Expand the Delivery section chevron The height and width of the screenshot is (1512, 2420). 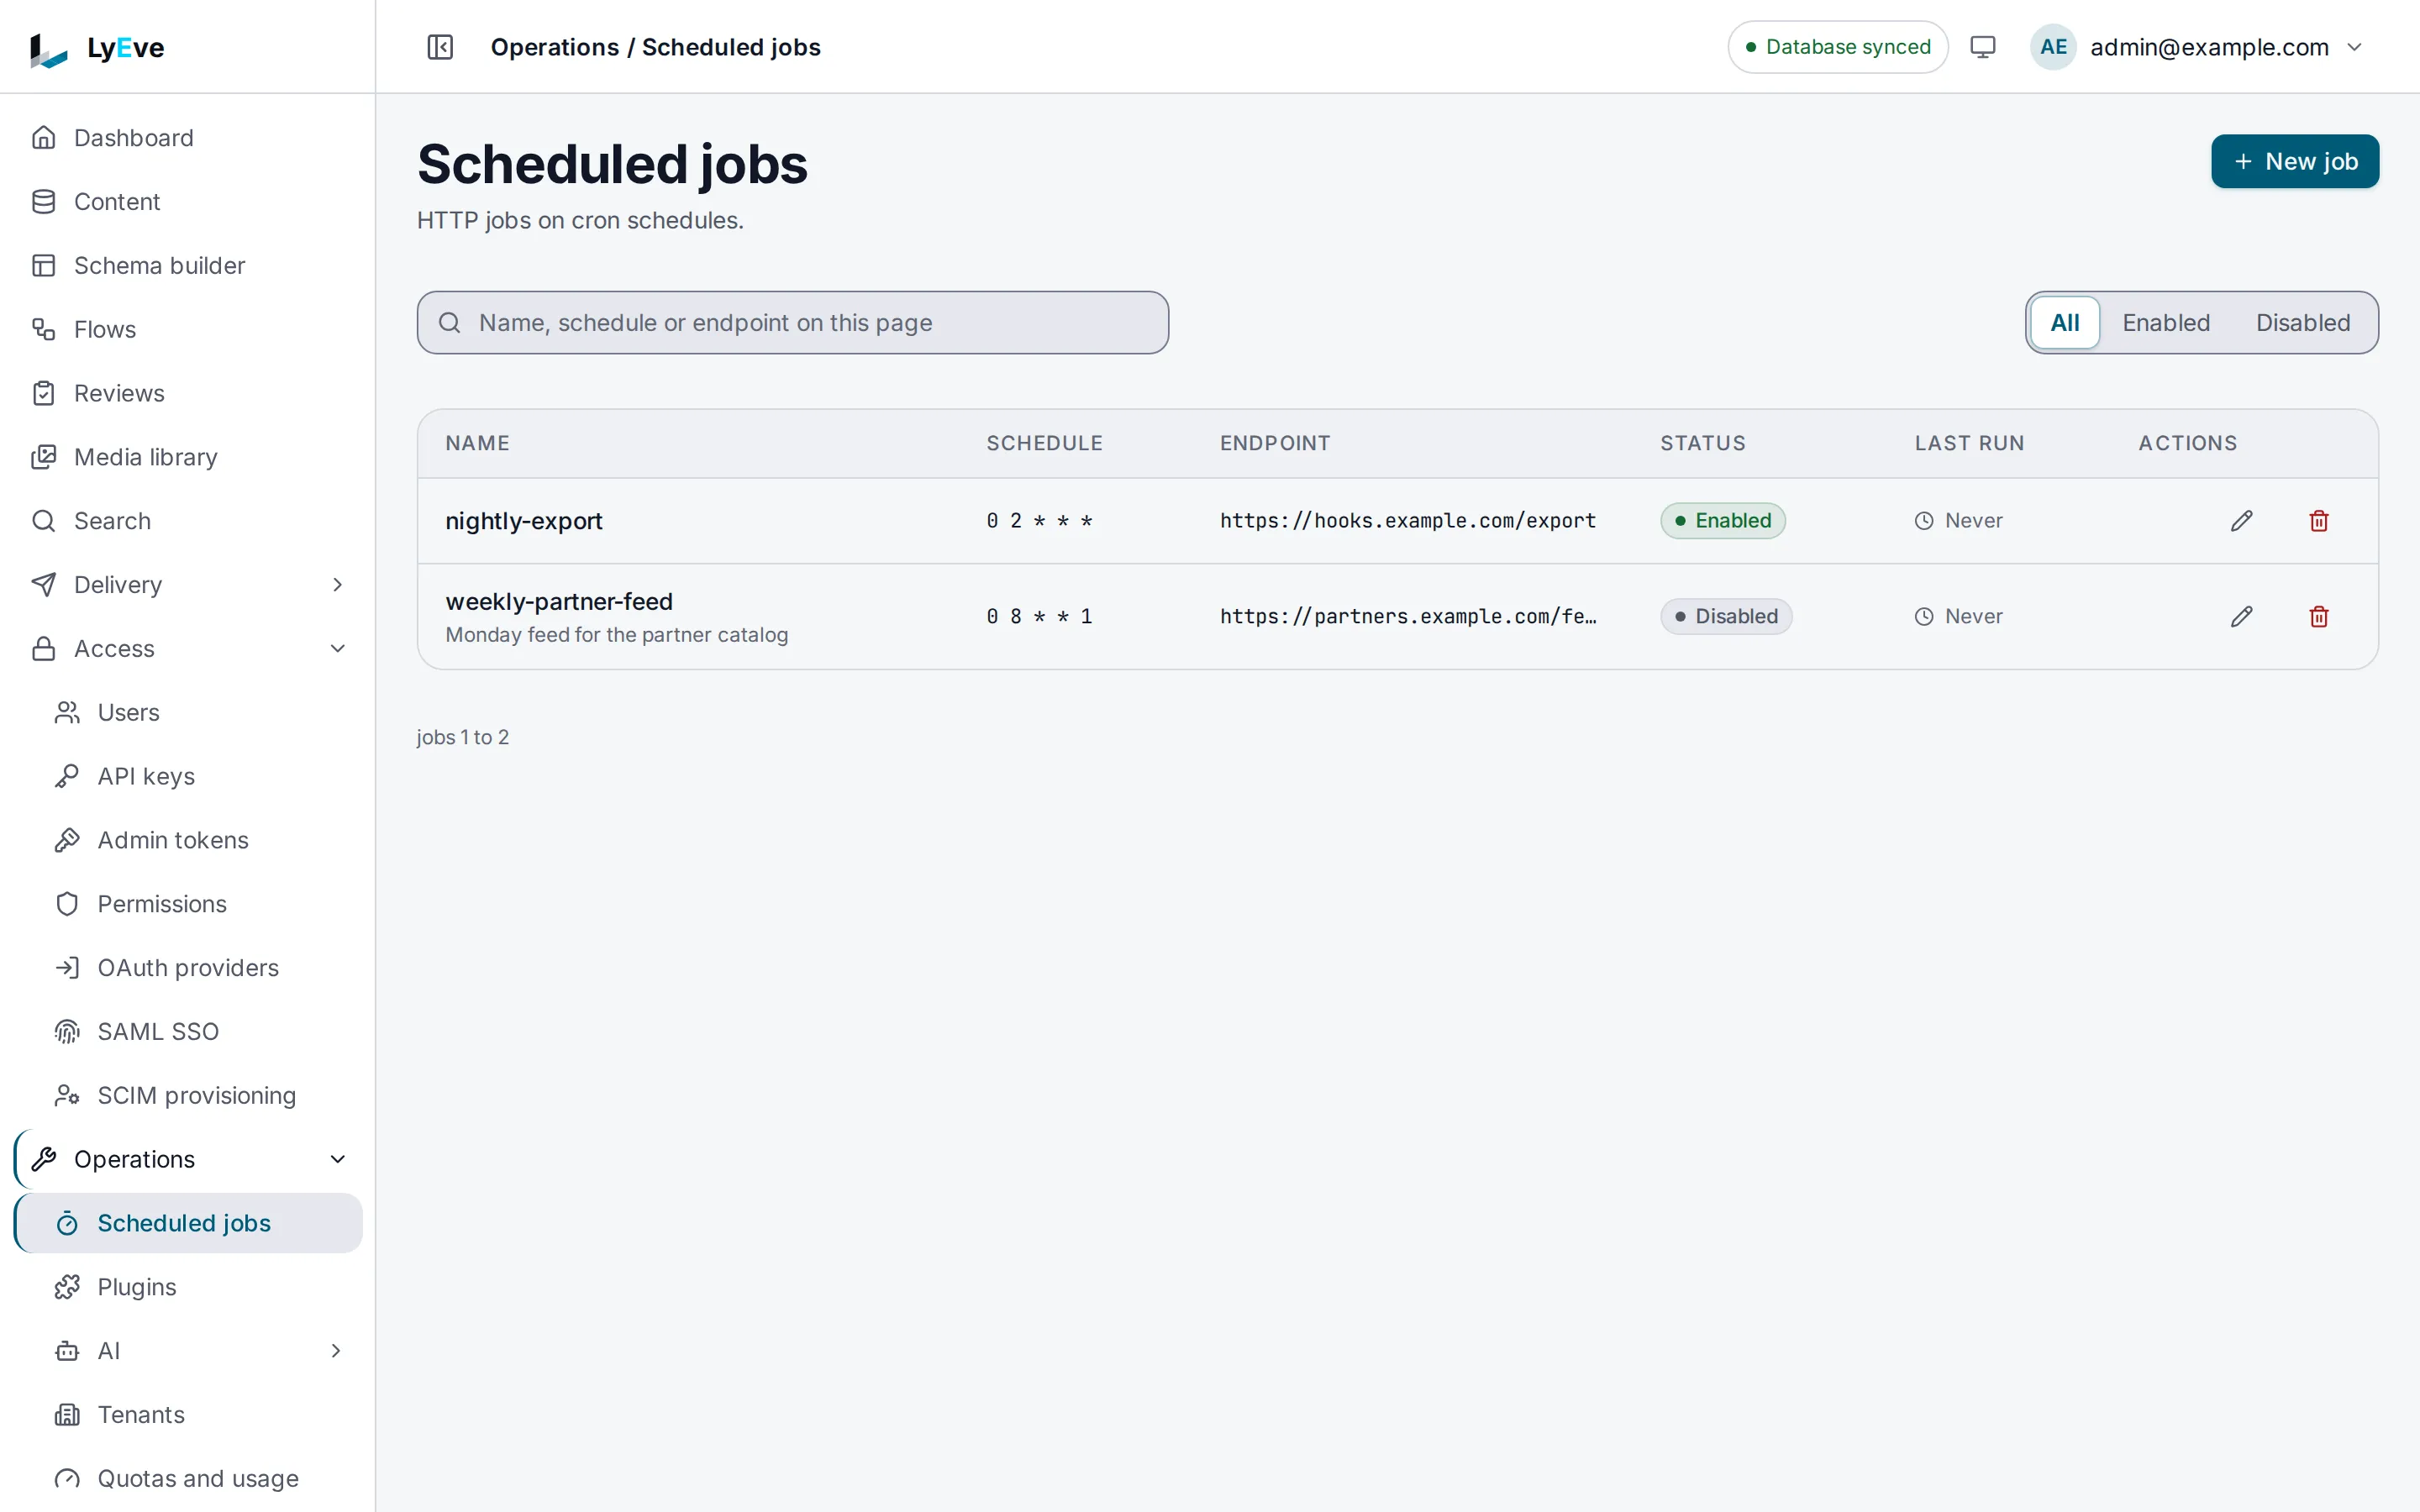pyautogui.click(x=337, y=585)
